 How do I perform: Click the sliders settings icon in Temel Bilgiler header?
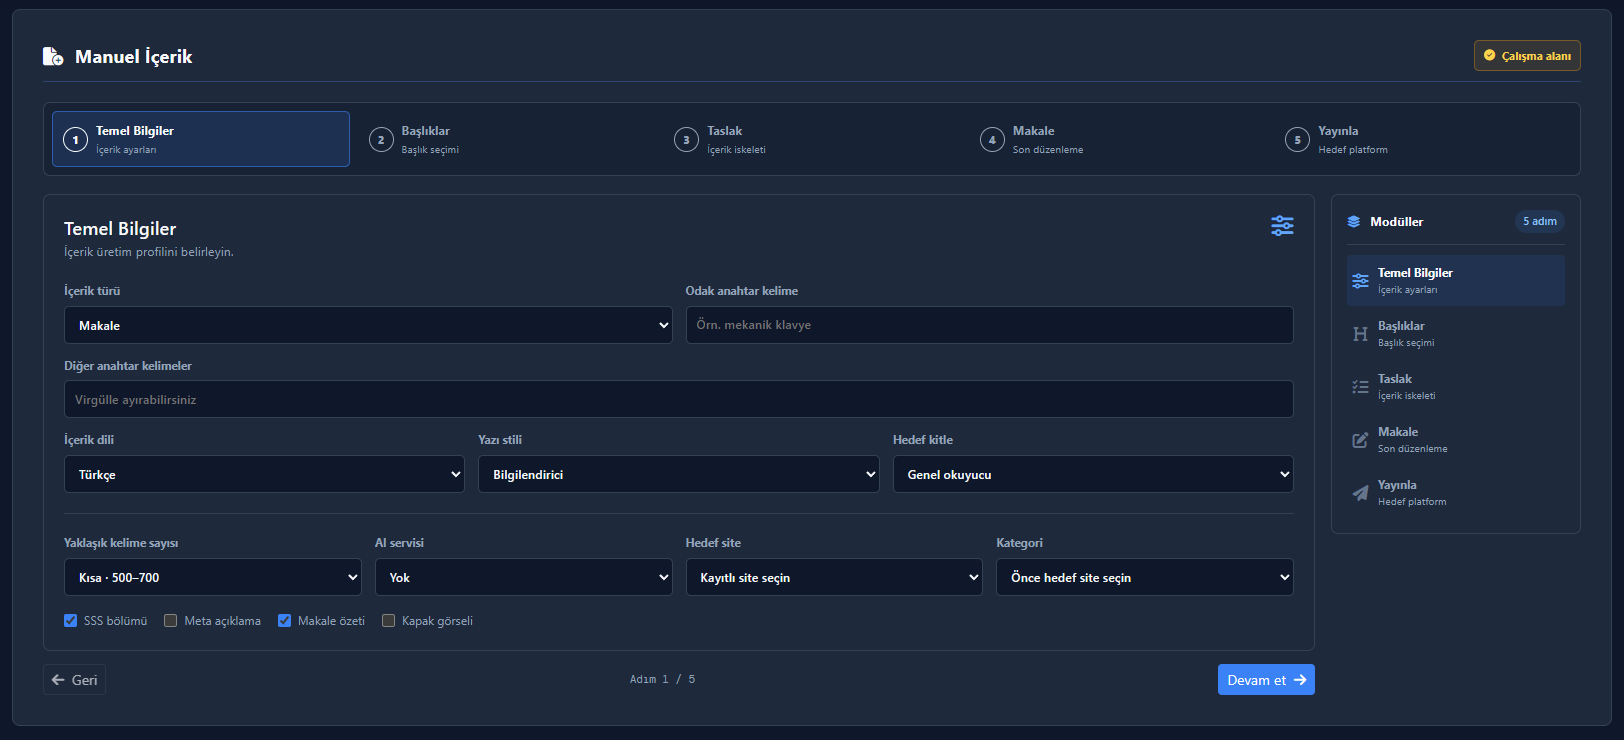tap(1282, 225)
